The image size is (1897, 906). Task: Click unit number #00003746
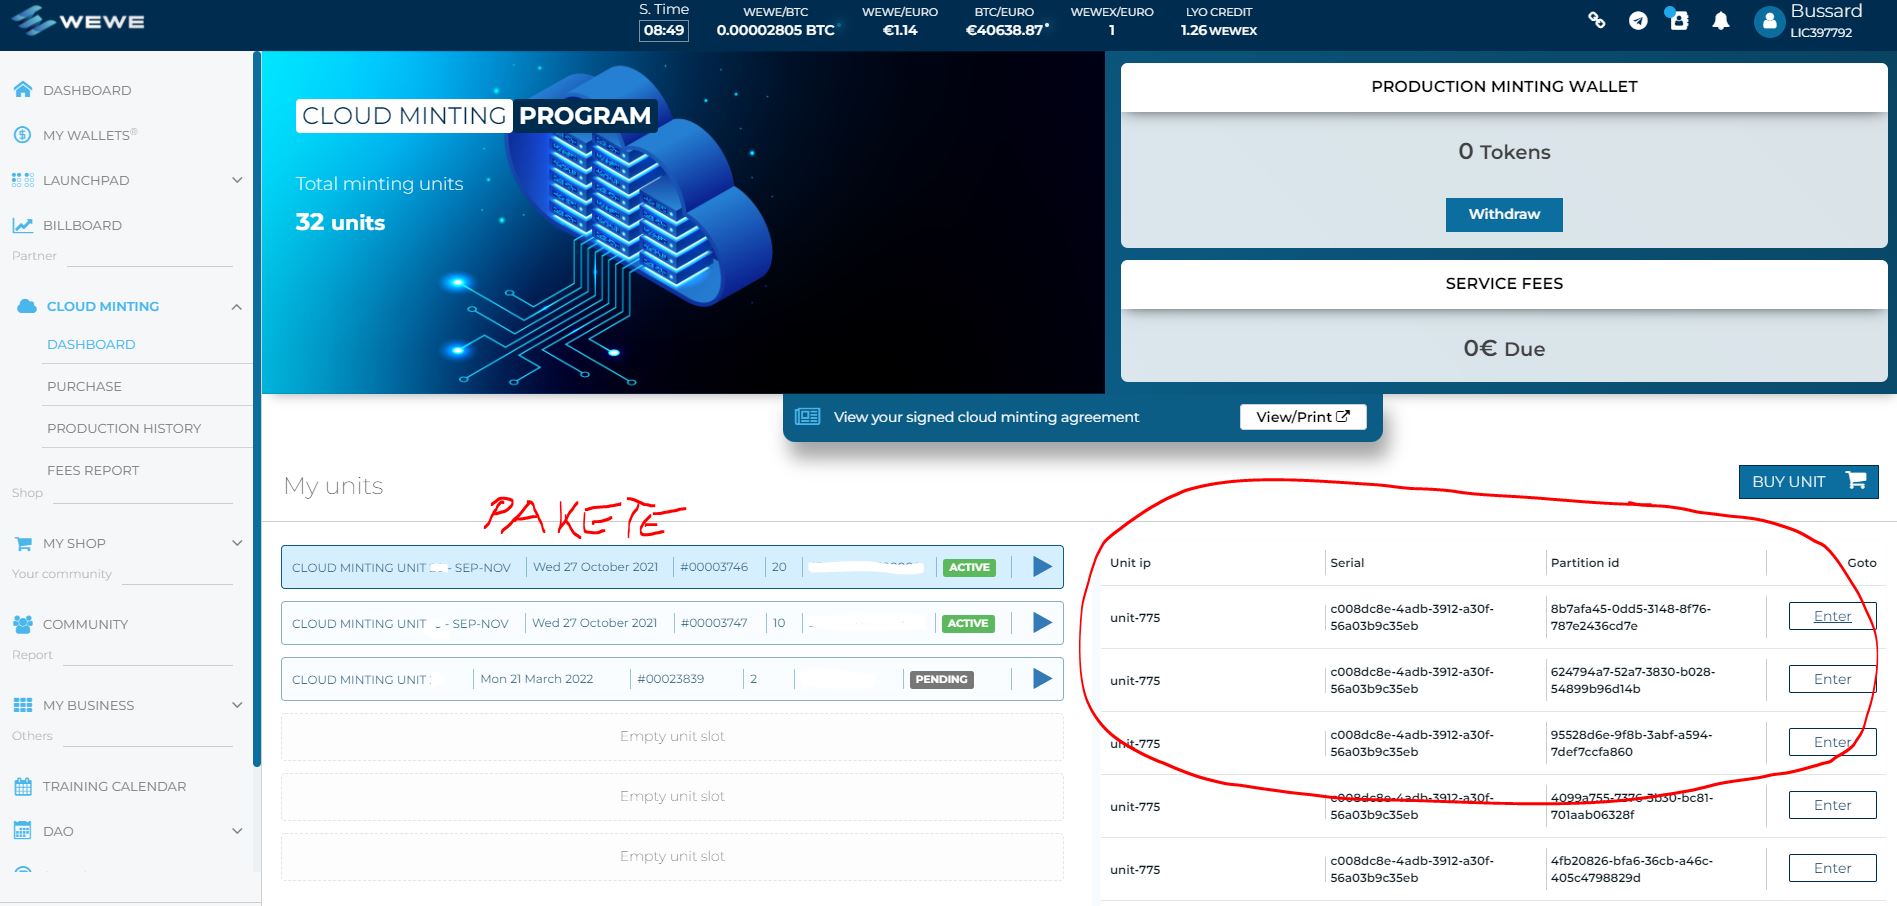(x=714, y=567)
